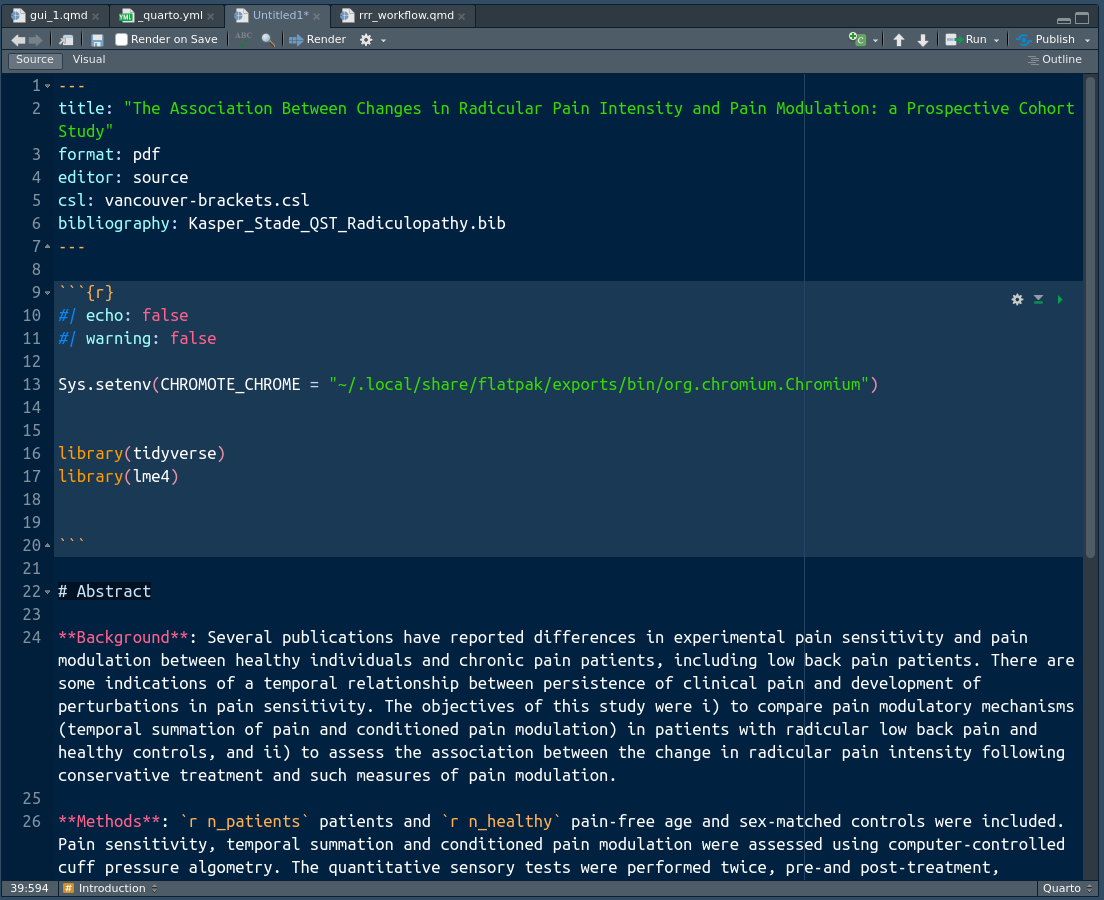1104x900 pixels.
Task: Jump to the next chunk with down arrow
Action: (x=923, y=40)
